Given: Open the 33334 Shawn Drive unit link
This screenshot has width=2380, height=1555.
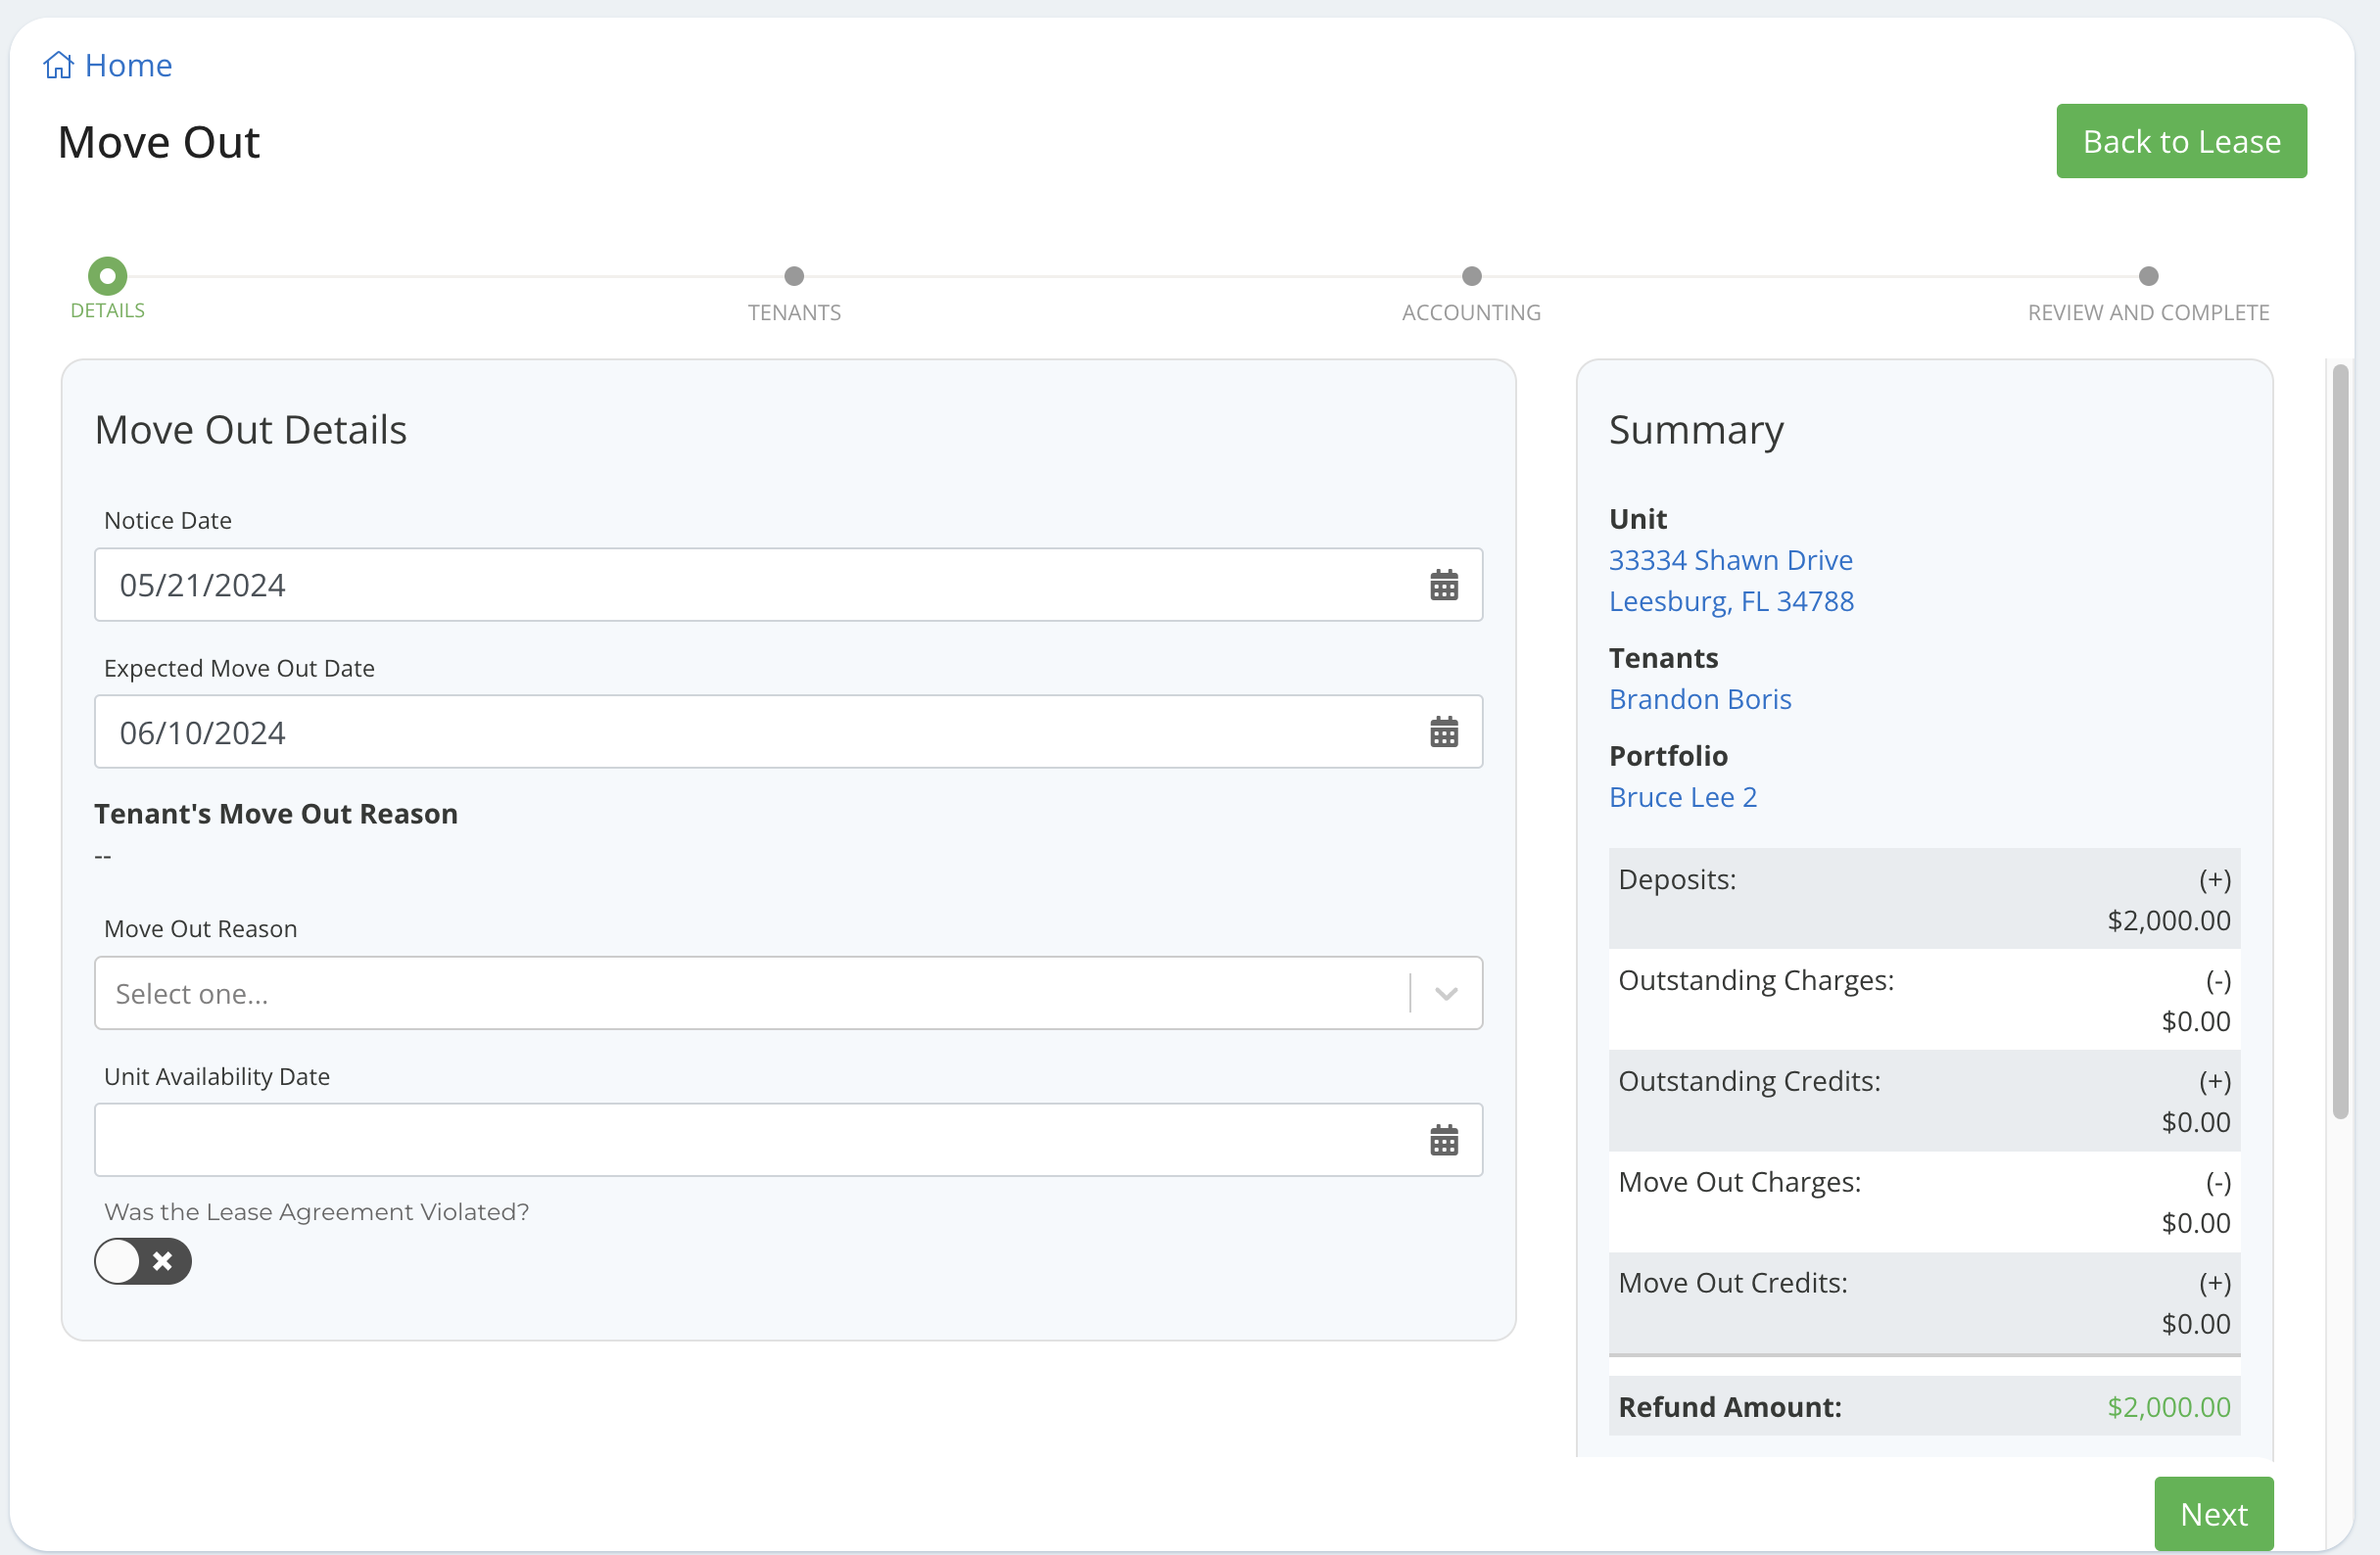Looking at the screenshot, I should 1730,560.
